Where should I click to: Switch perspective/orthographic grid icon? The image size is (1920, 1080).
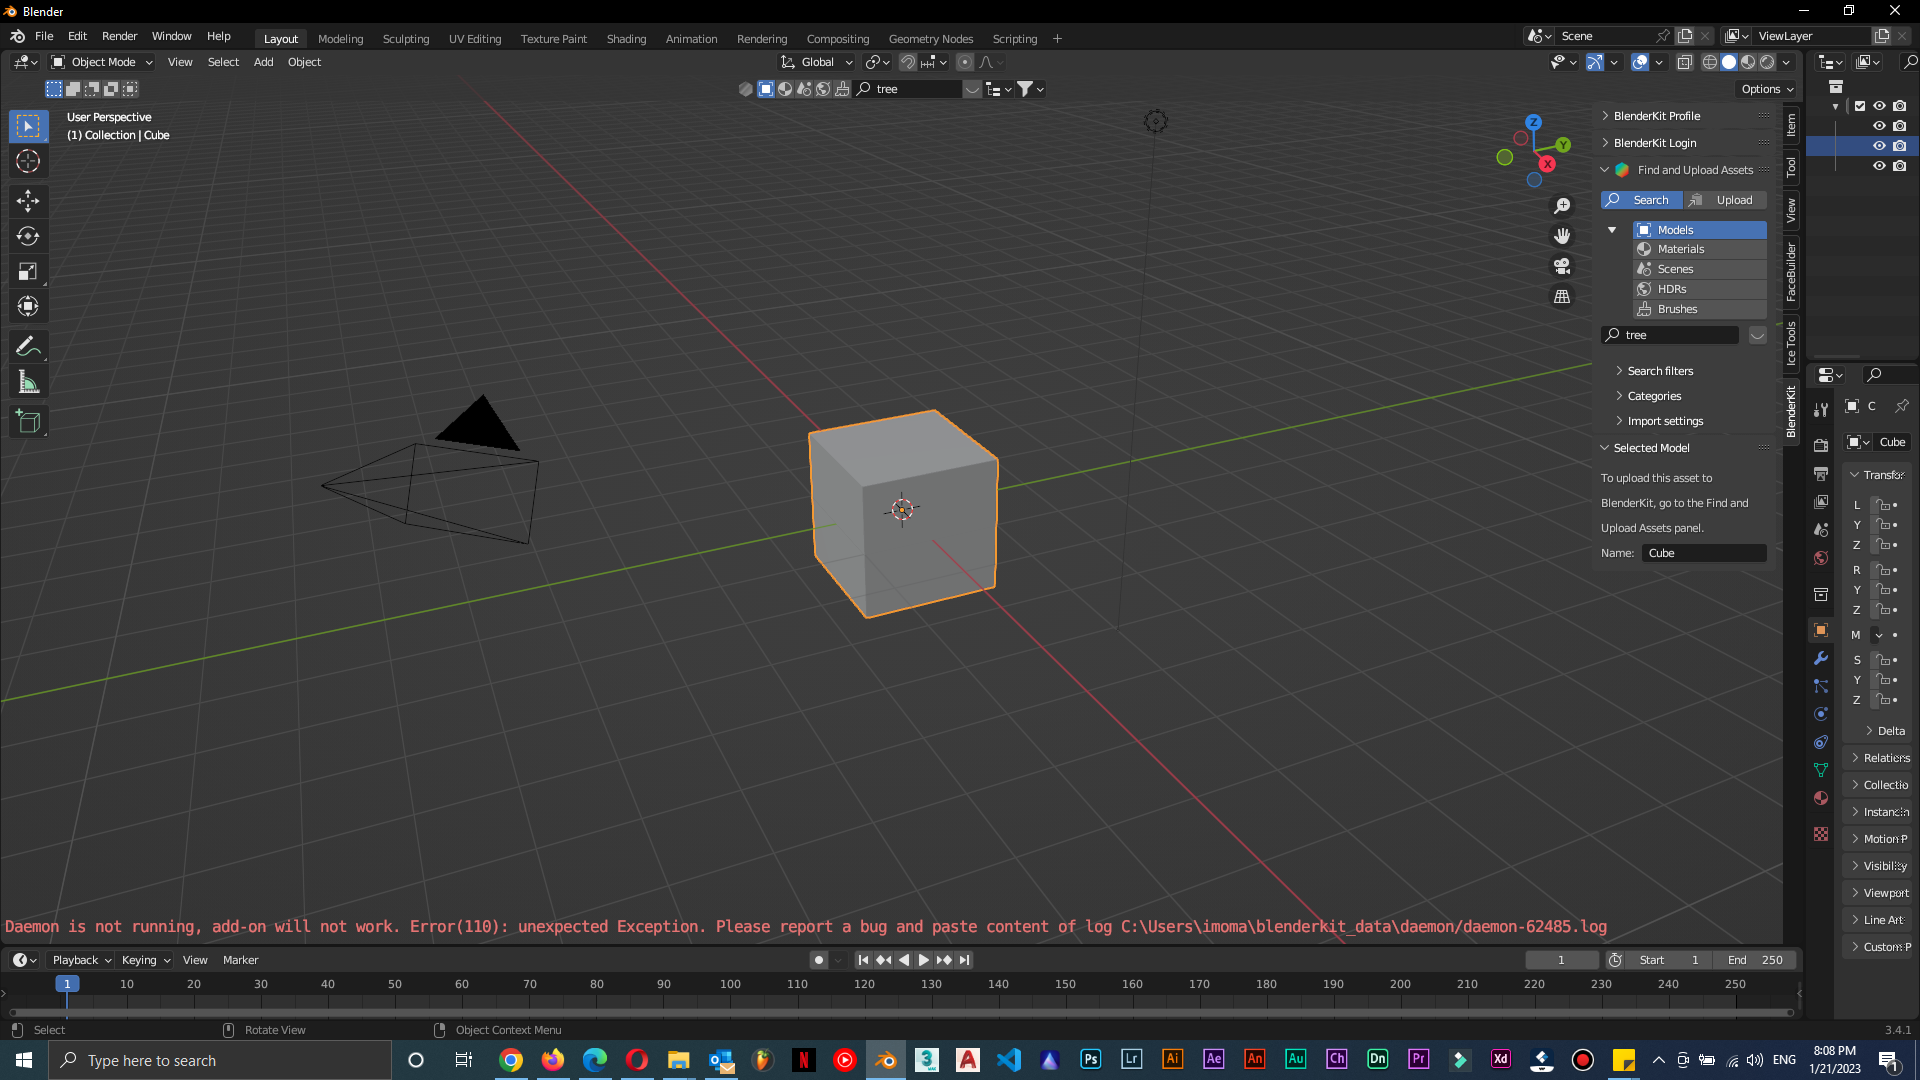tap(1562, 296)
